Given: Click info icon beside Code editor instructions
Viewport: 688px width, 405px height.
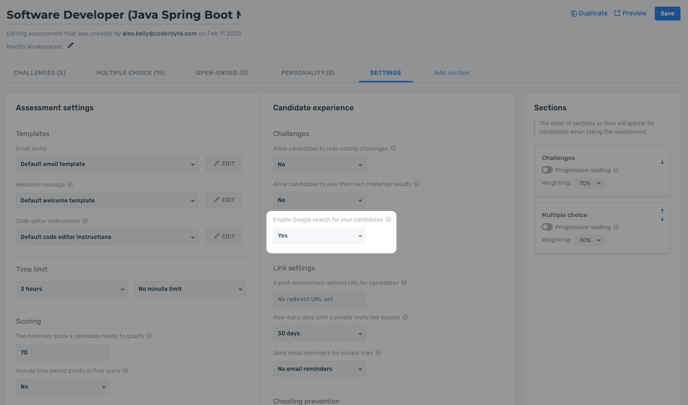Looking at the screenshot, I should tap(85, 221).
